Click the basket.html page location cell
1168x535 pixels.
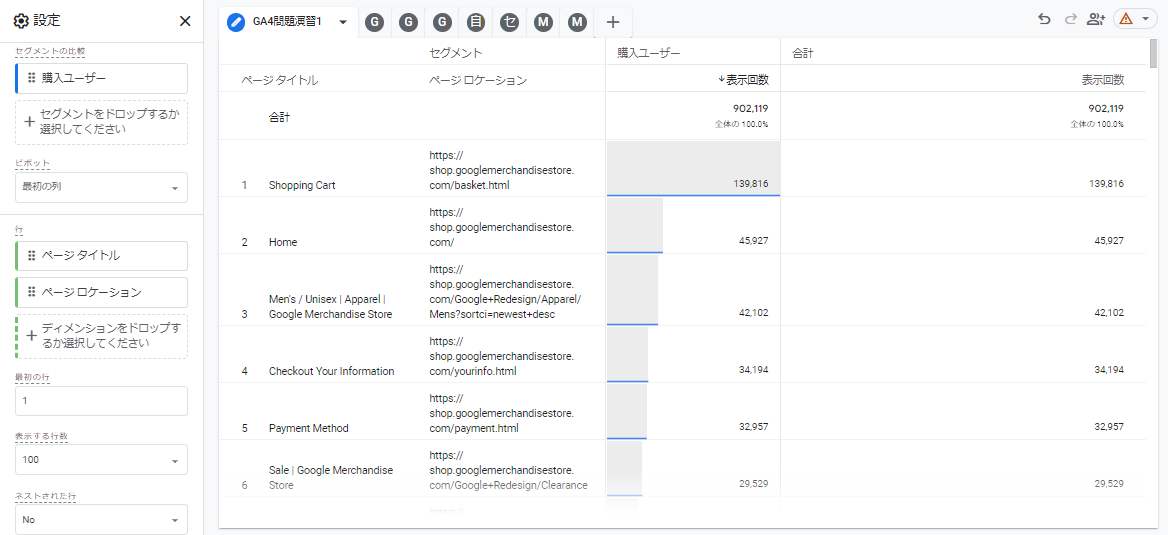pyautogui.click(x=501, y=170)
